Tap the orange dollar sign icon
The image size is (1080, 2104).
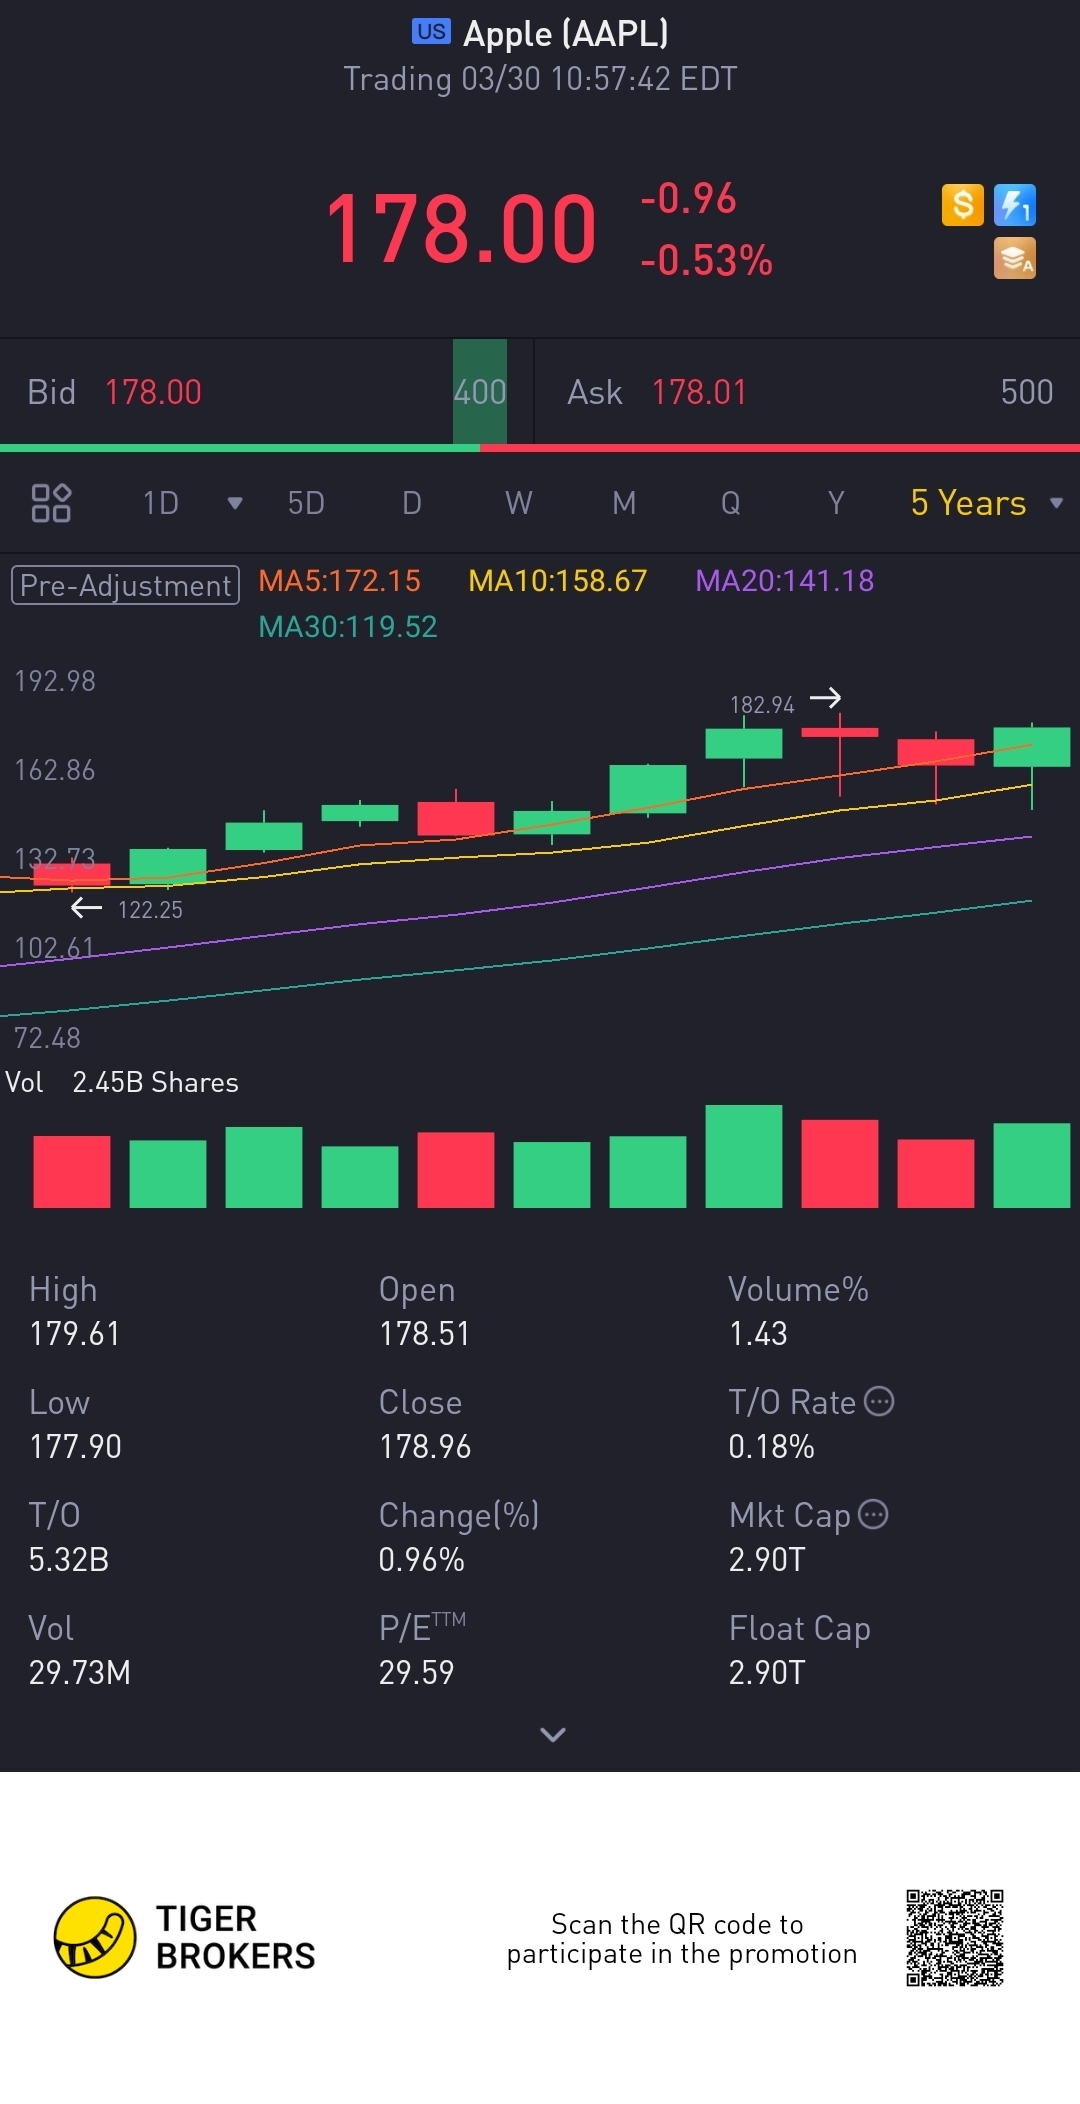962,205
